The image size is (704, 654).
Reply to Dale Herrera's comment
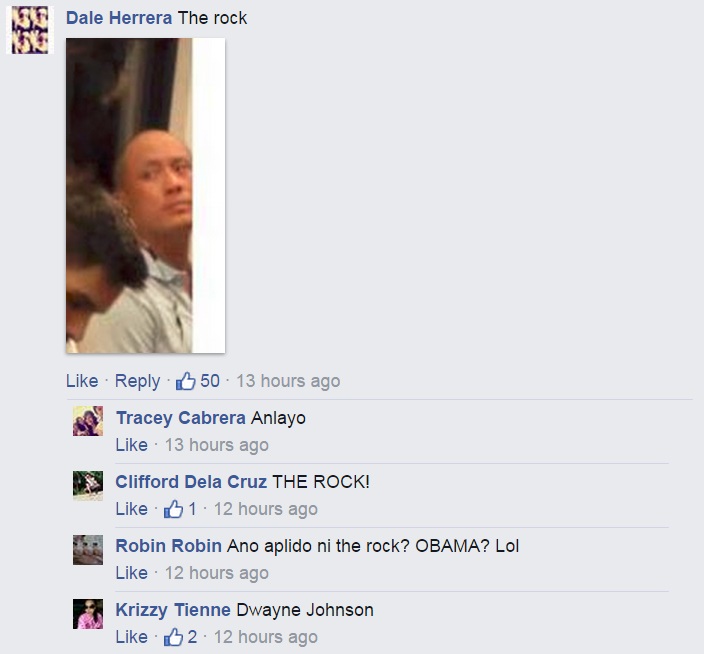tap(137, 381)
